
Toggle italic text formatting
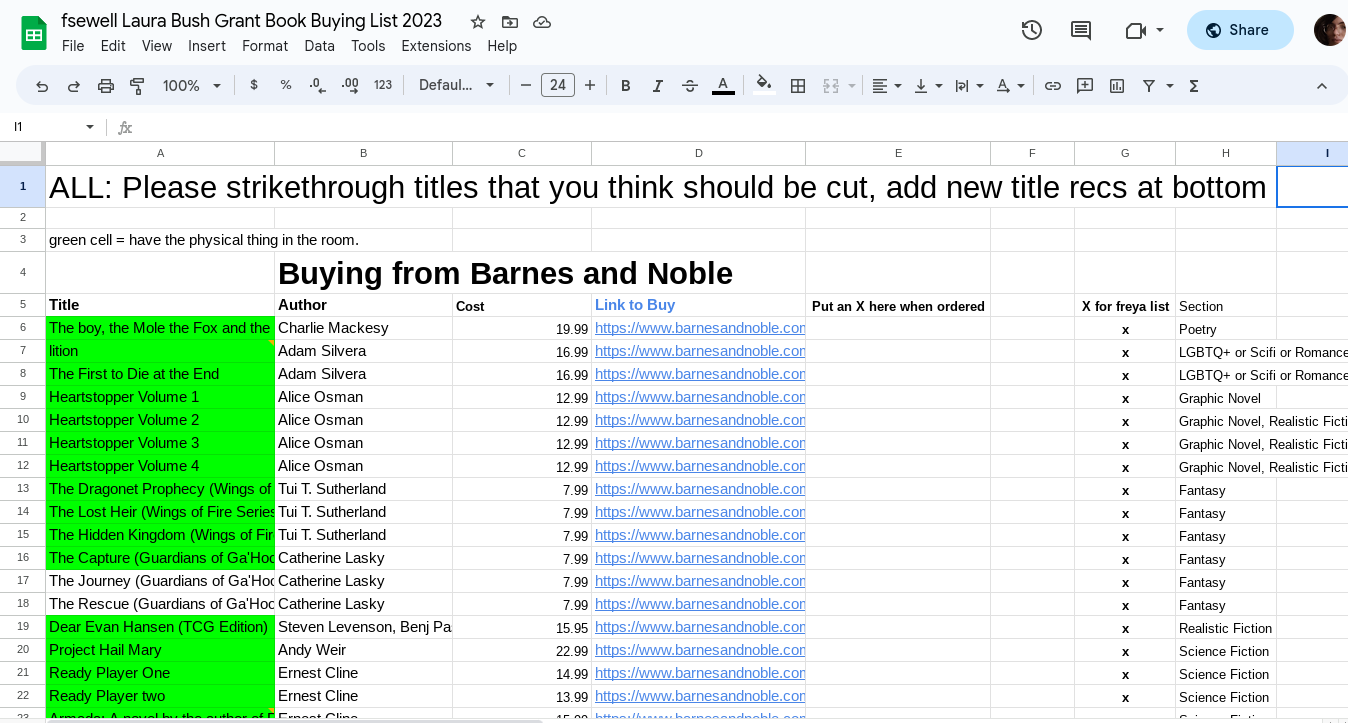point(658,86)
